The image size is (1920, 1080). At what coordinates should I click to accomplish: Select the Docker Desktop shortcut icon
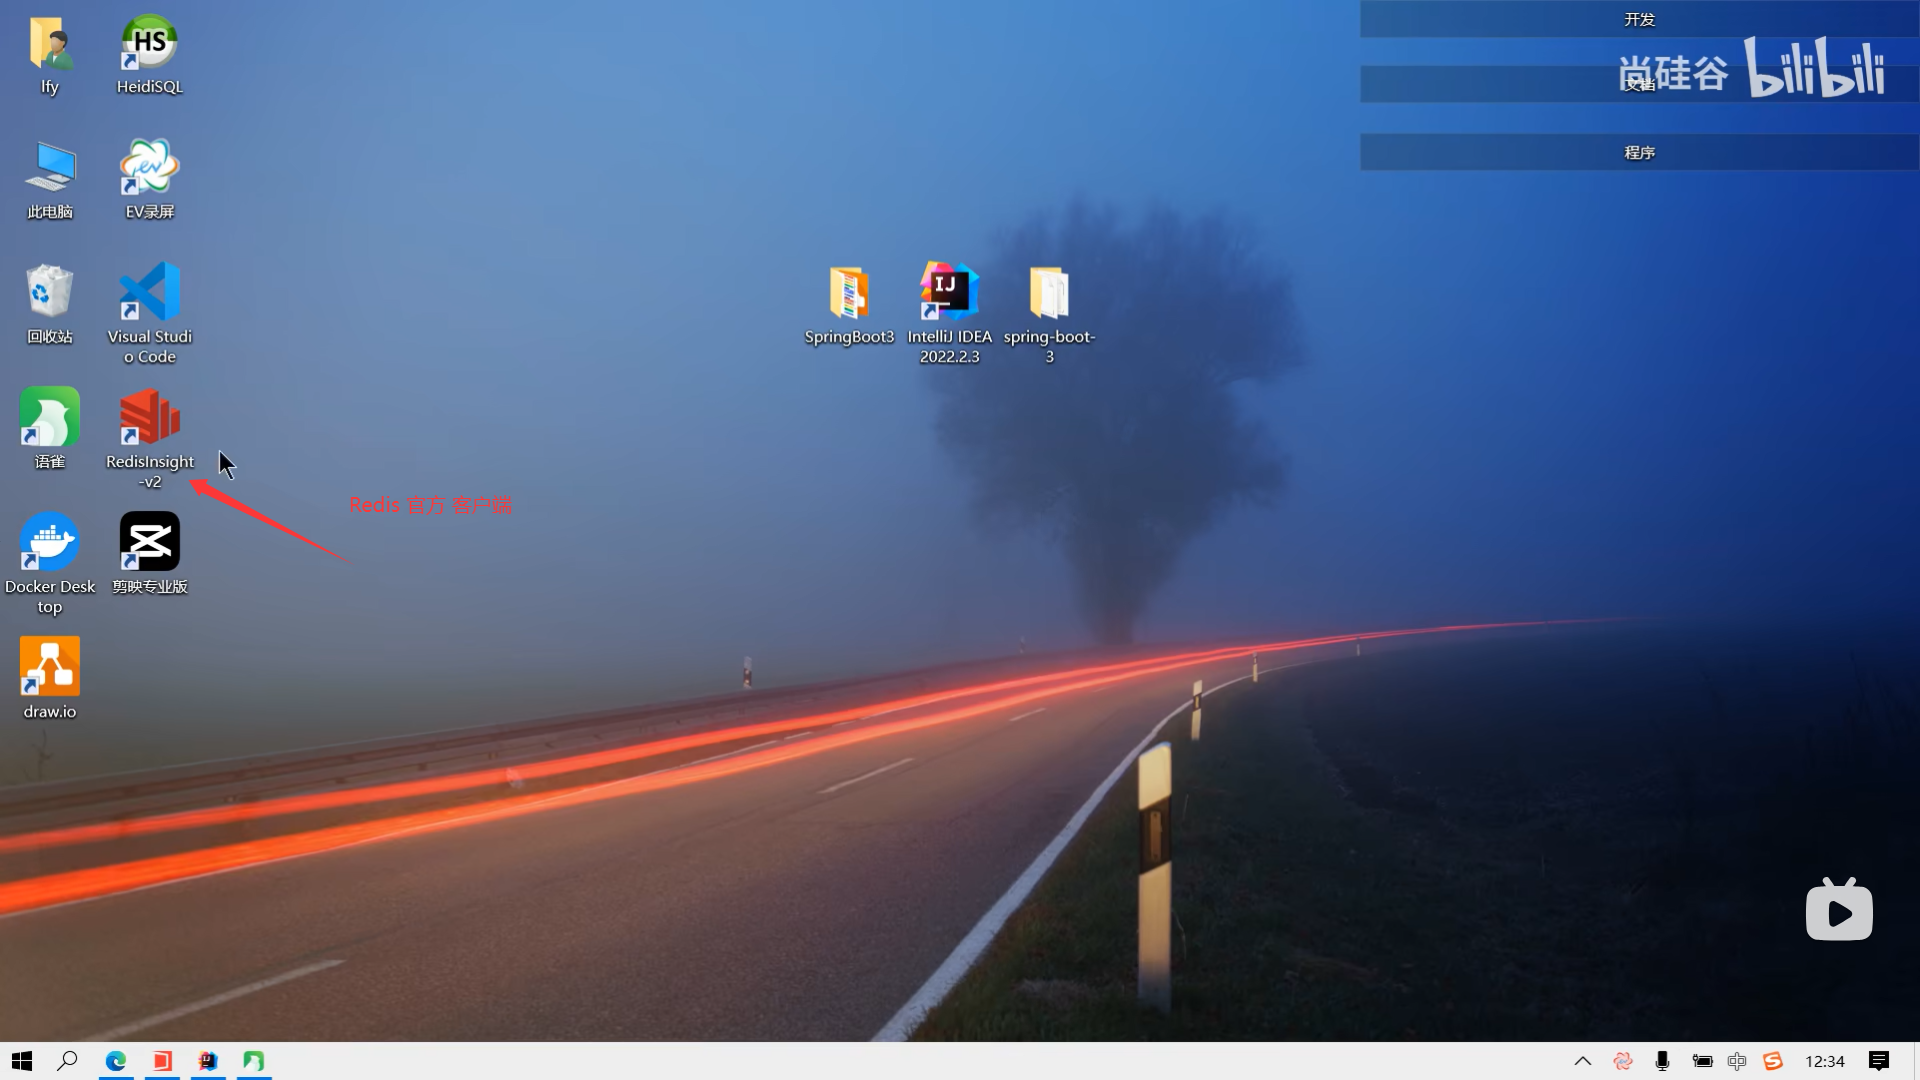coord(50,543)
